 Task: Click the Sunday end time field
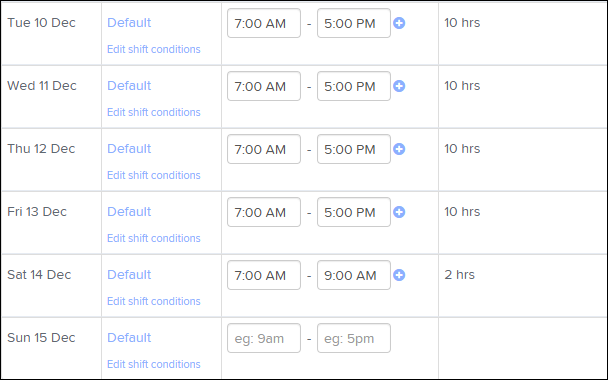click(354, 338)
